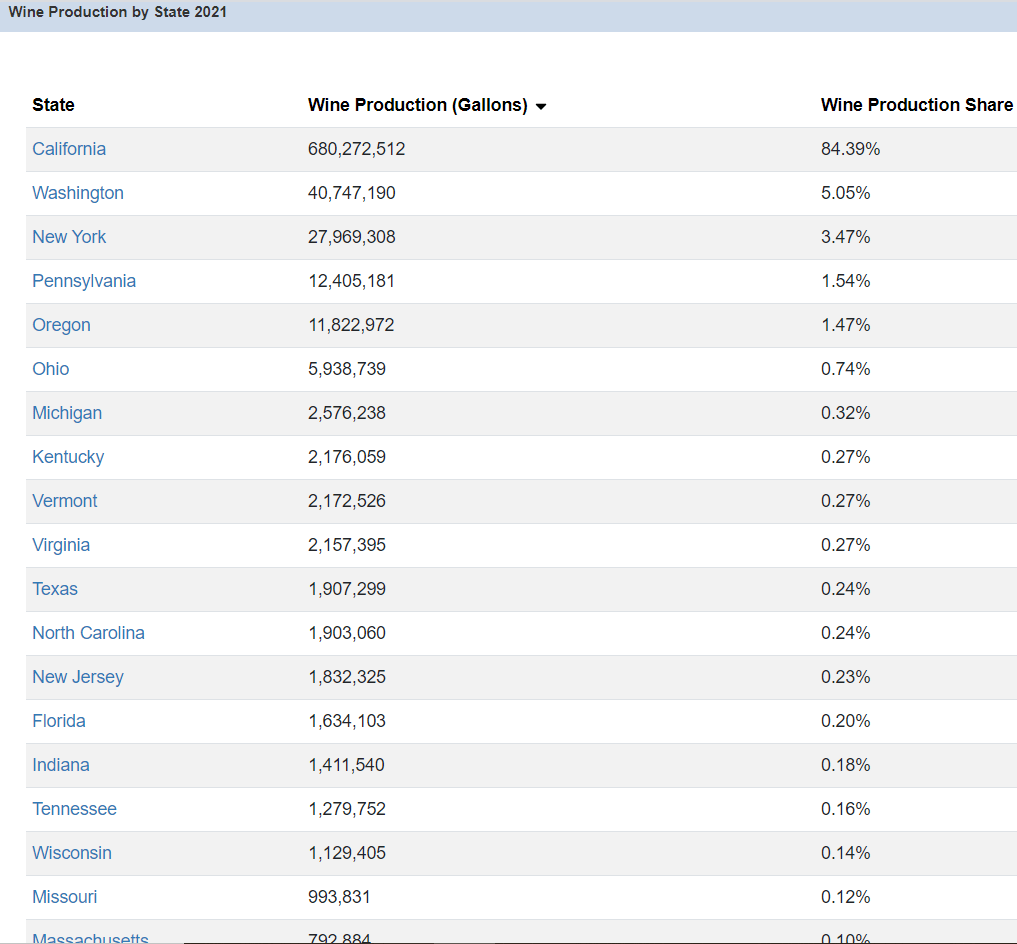Click the State column header

[53, 105]
